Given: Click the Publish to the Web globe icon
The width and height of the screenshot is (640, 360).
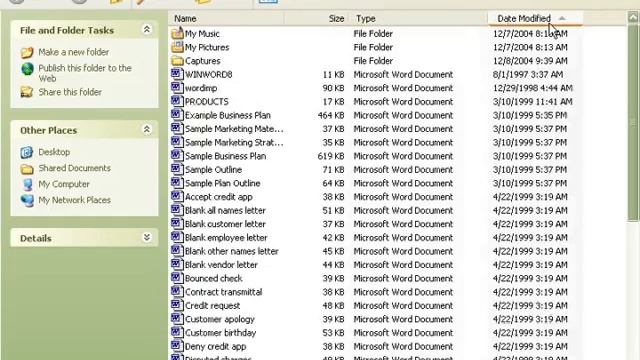Looking at the screenshot, I should point(27,69).
